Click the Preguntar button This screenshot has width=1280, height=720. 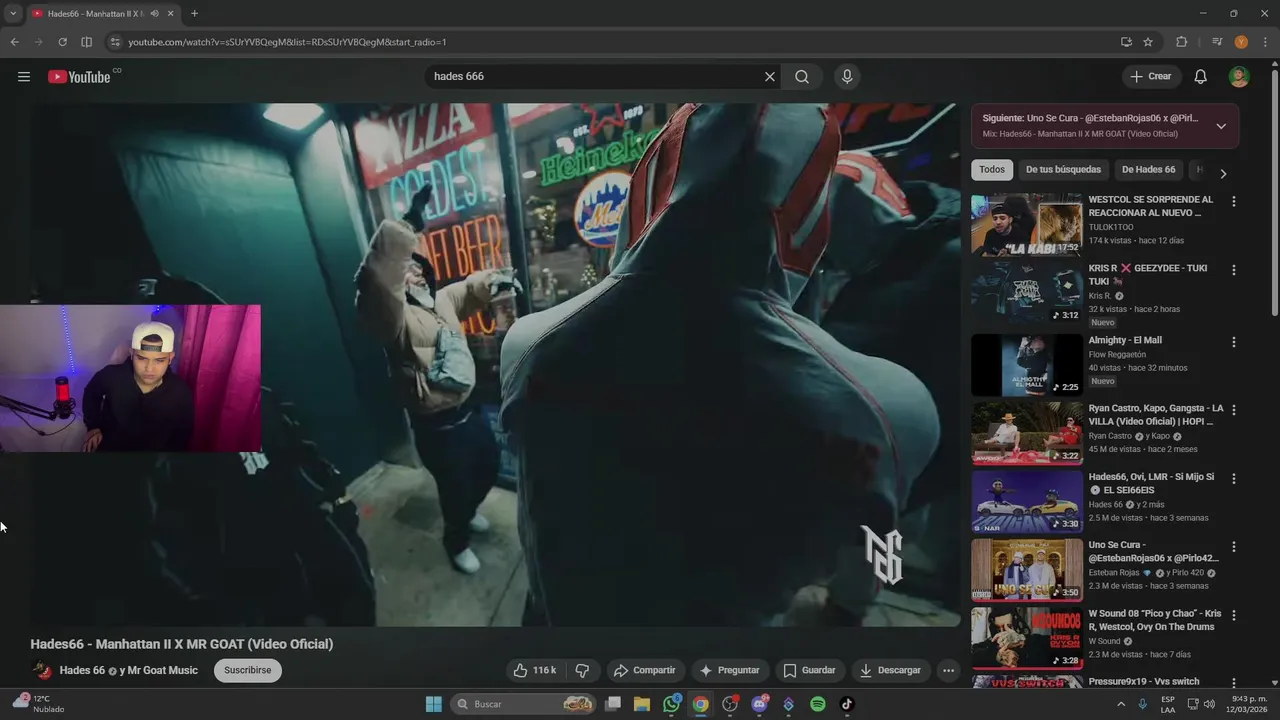tap(730, 670)
